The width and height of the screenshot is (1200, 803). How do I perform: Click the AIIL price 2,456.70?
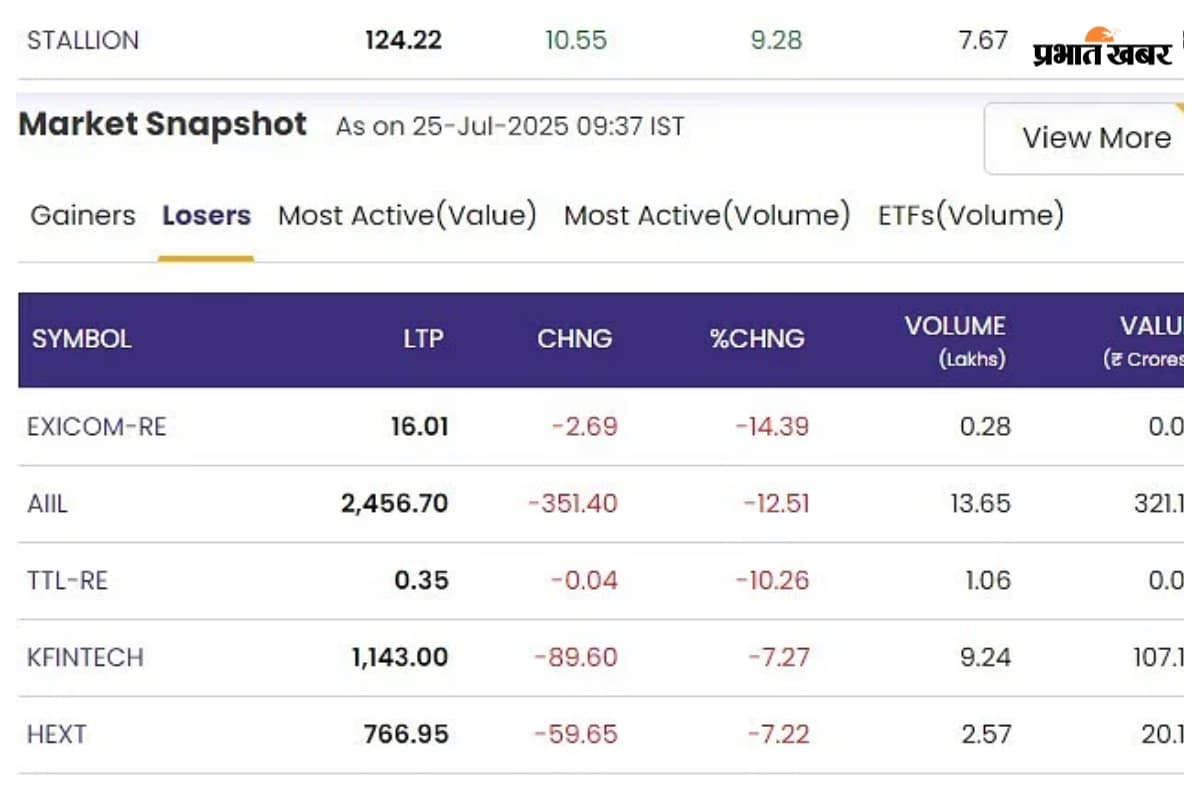pyautogui.click(x=394, y=504)
